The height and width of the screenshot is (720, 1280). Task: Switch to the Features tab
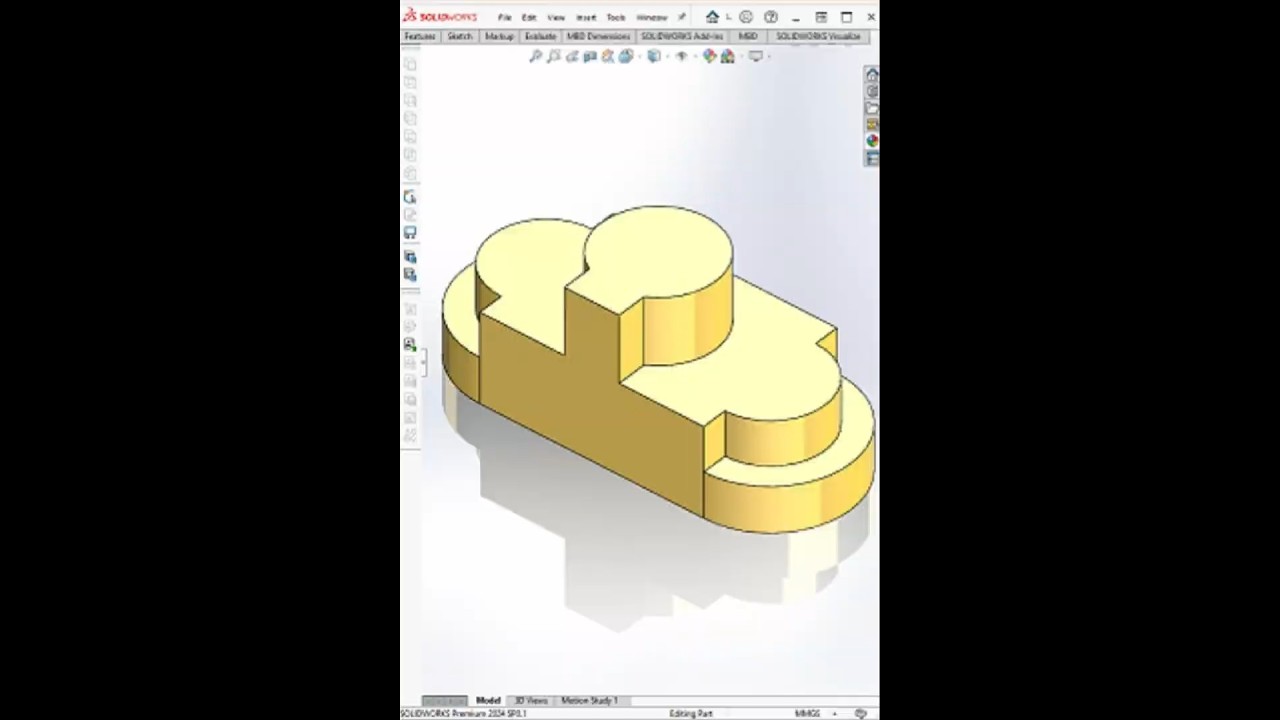[x=420, y=36]
